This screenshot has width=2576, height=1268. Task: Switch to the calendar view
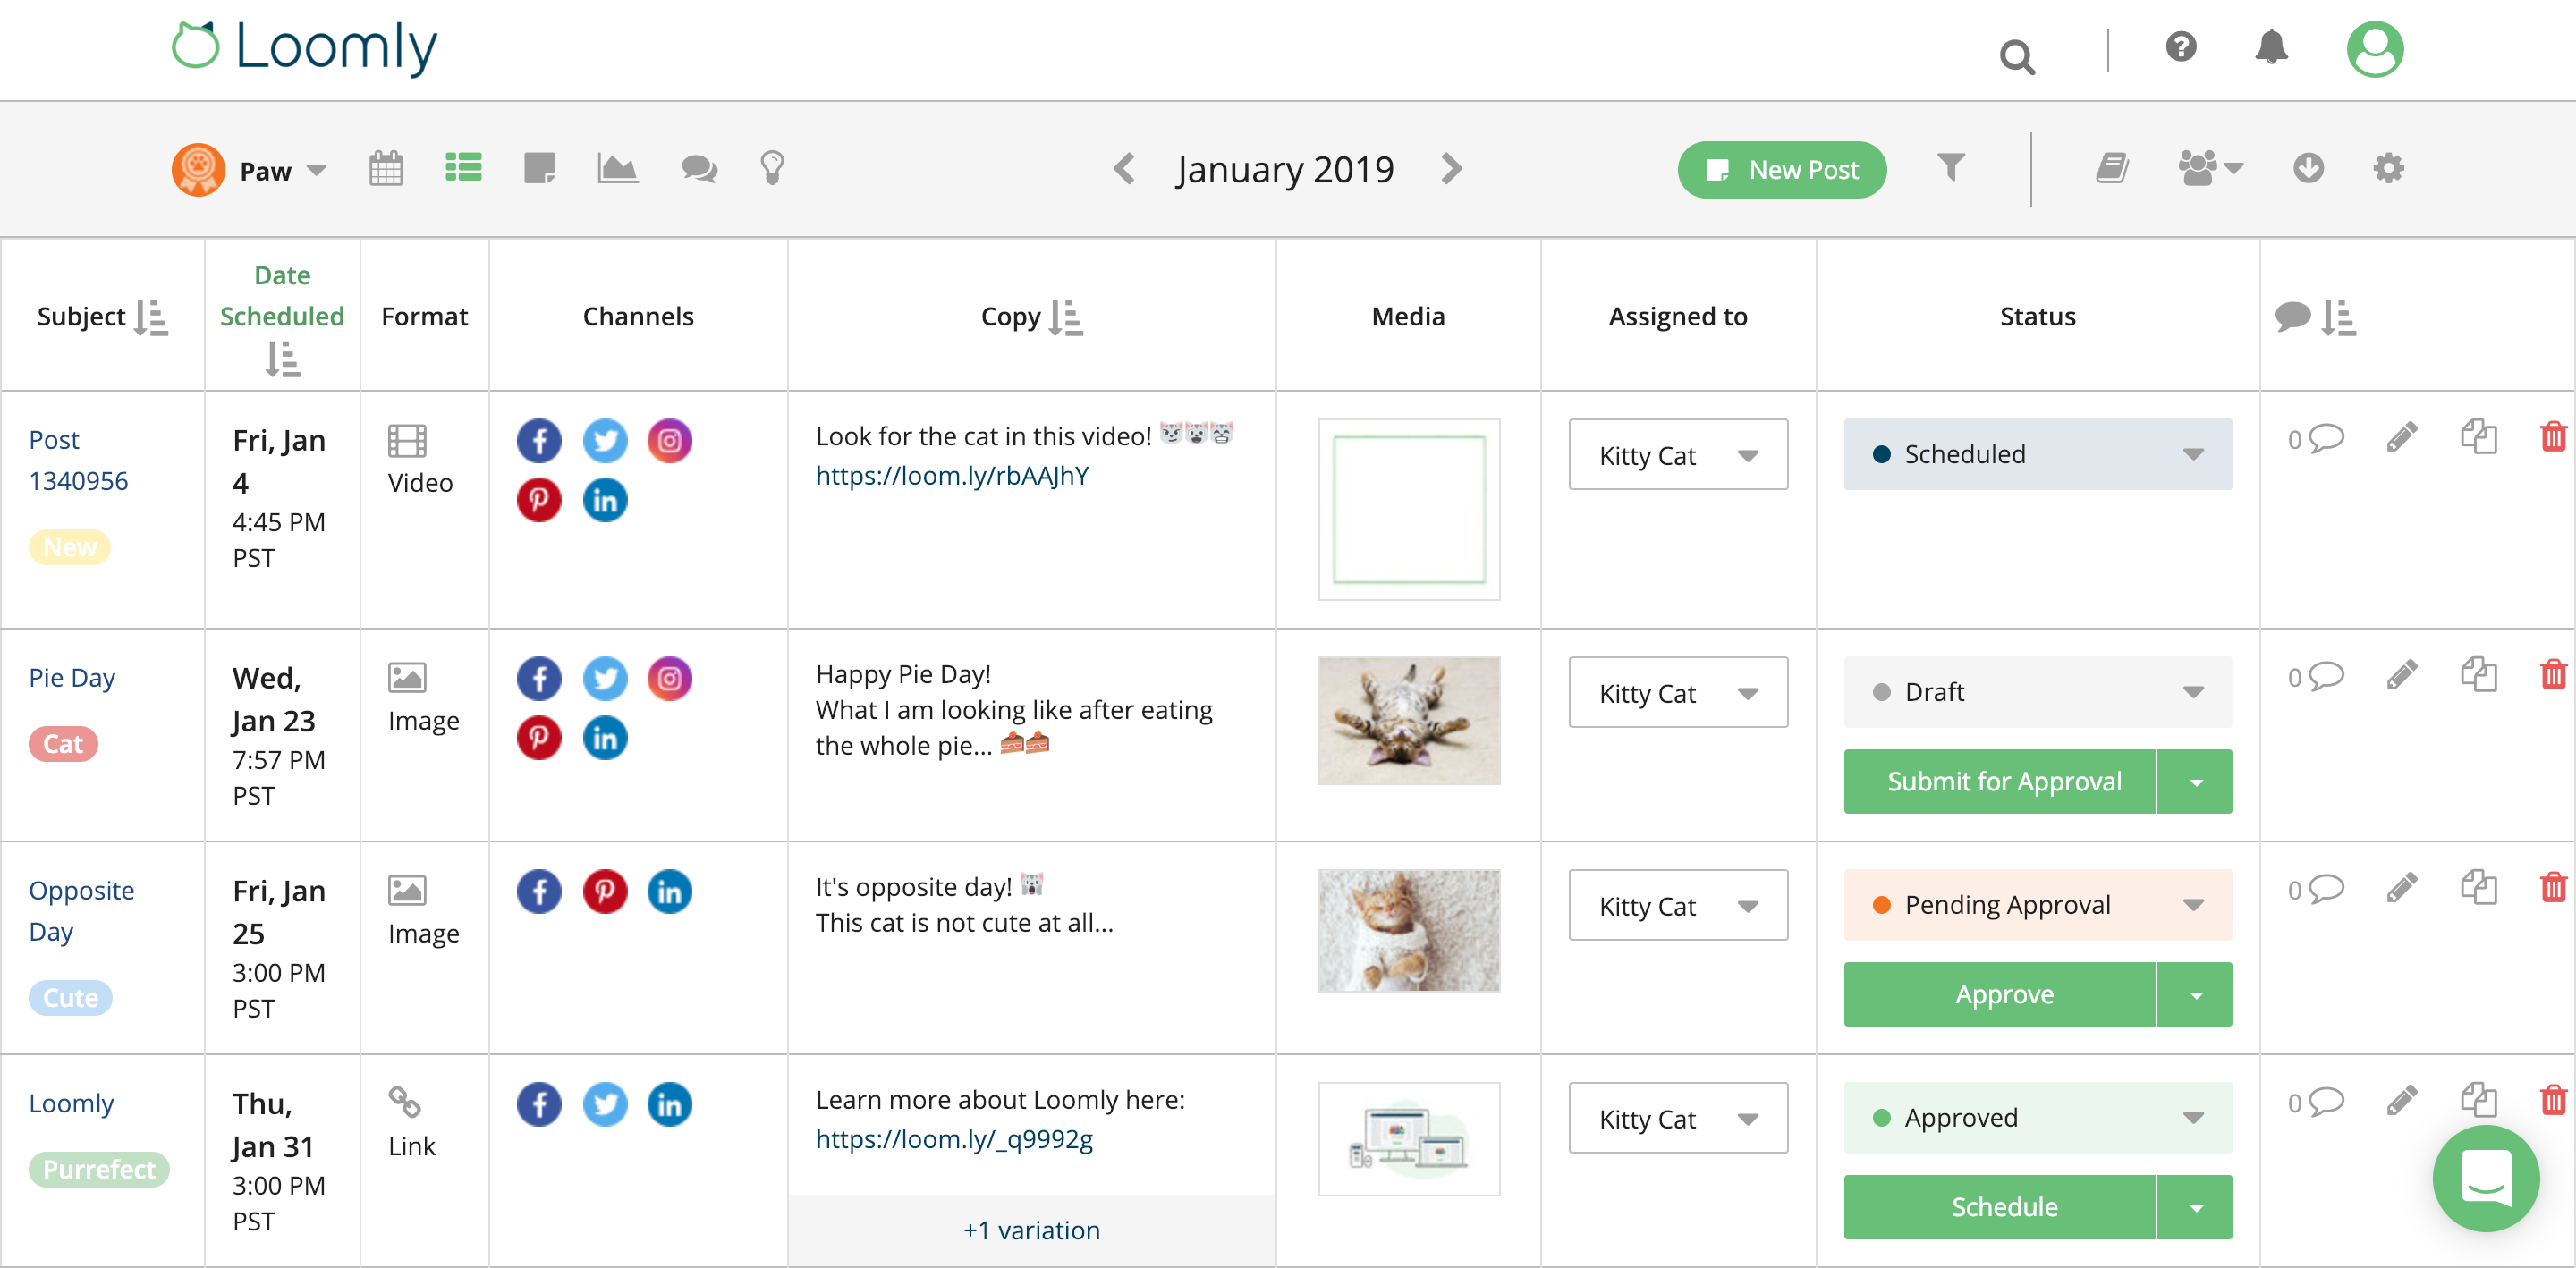pyautogui.click(x=386, y=168)
